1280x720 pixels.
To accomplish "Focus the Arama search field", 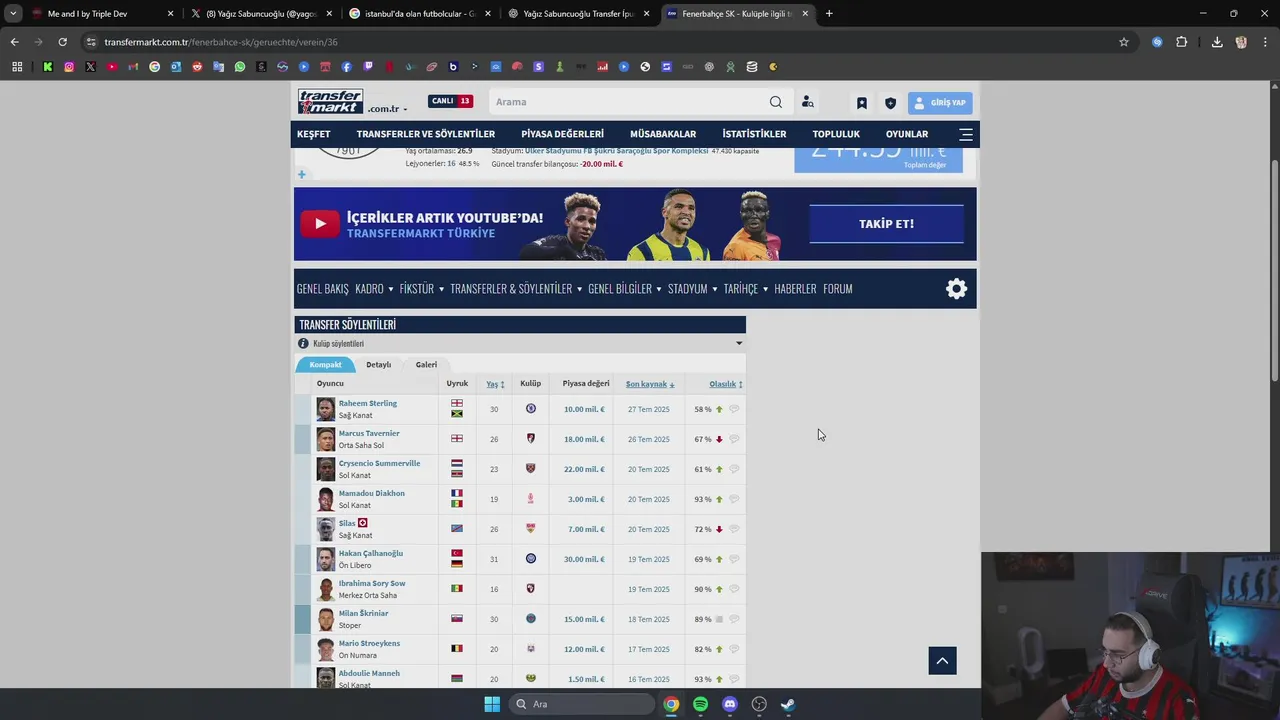I will (628, 102).
